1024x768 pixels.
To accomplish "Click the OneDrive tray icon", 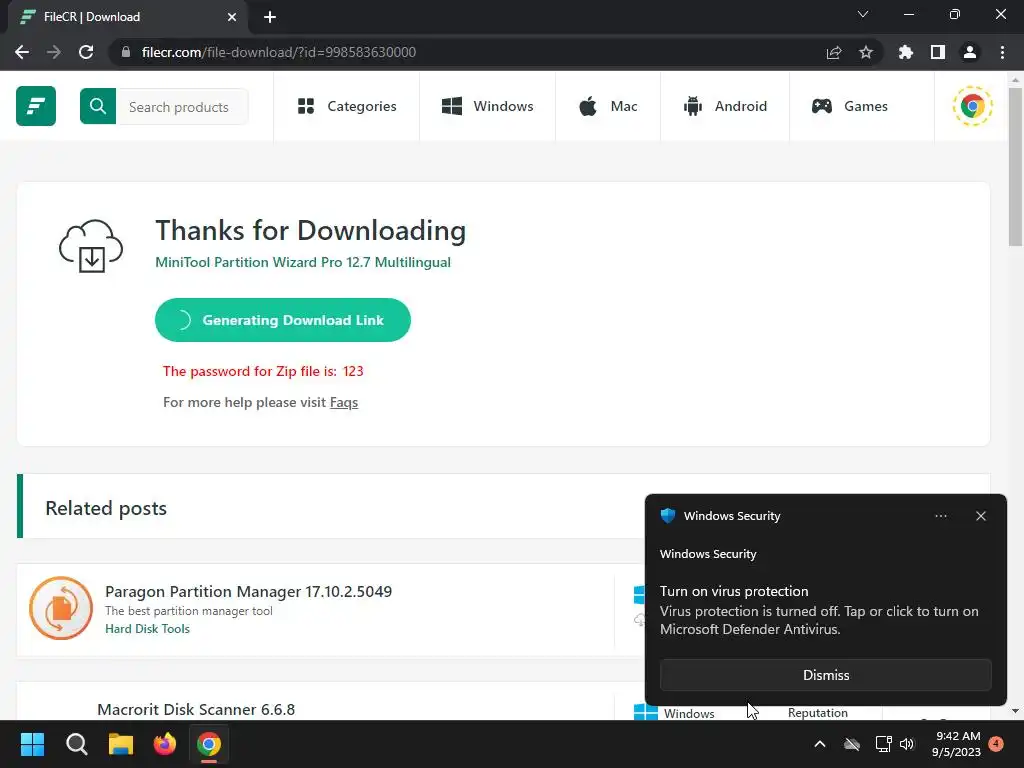I will (852, 744).
